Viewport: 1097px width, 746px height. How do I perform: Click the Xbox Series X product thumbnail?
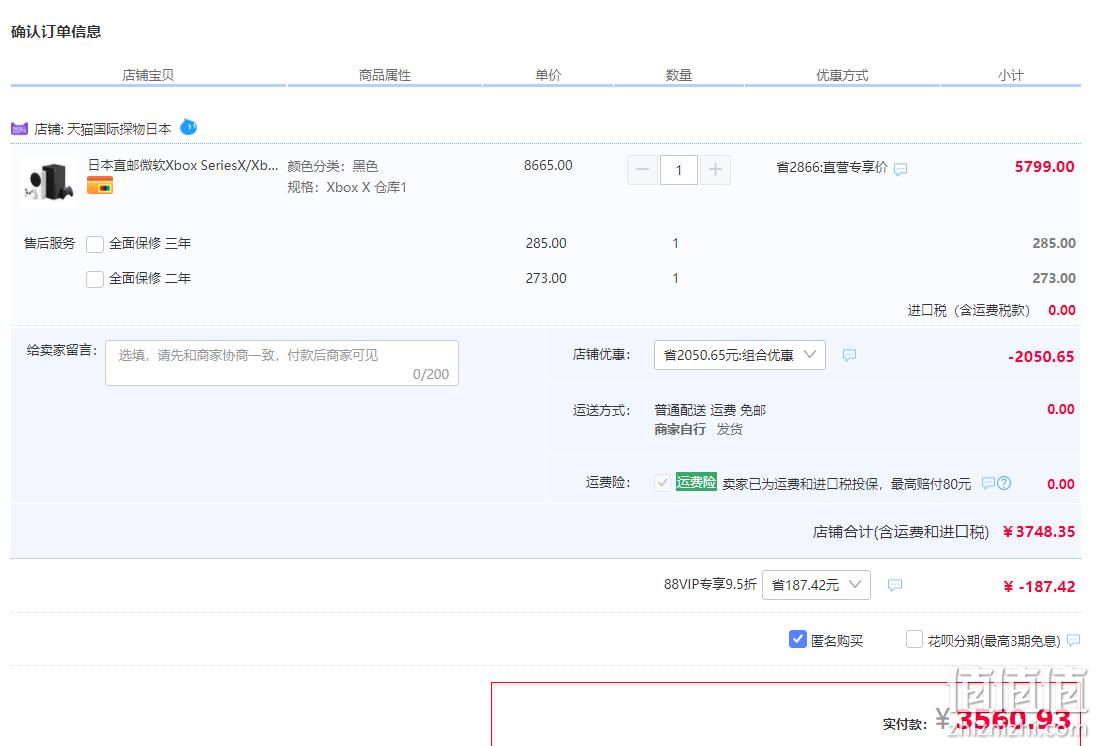click(x=49, y=182)
